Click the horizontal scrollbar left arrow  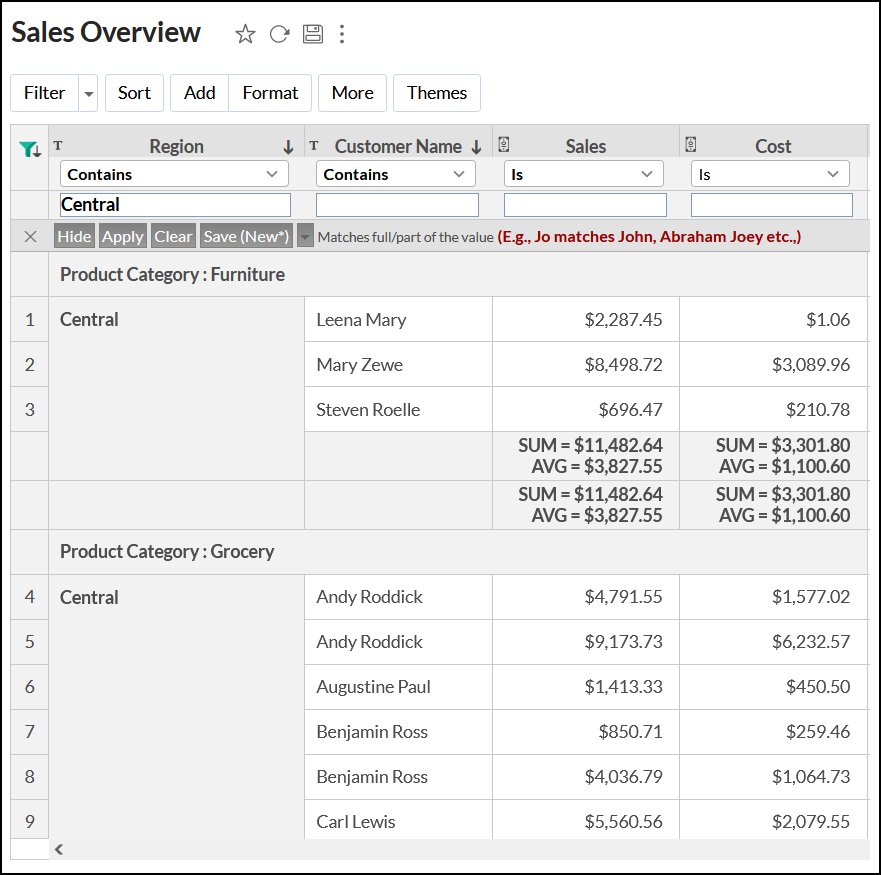59,849
